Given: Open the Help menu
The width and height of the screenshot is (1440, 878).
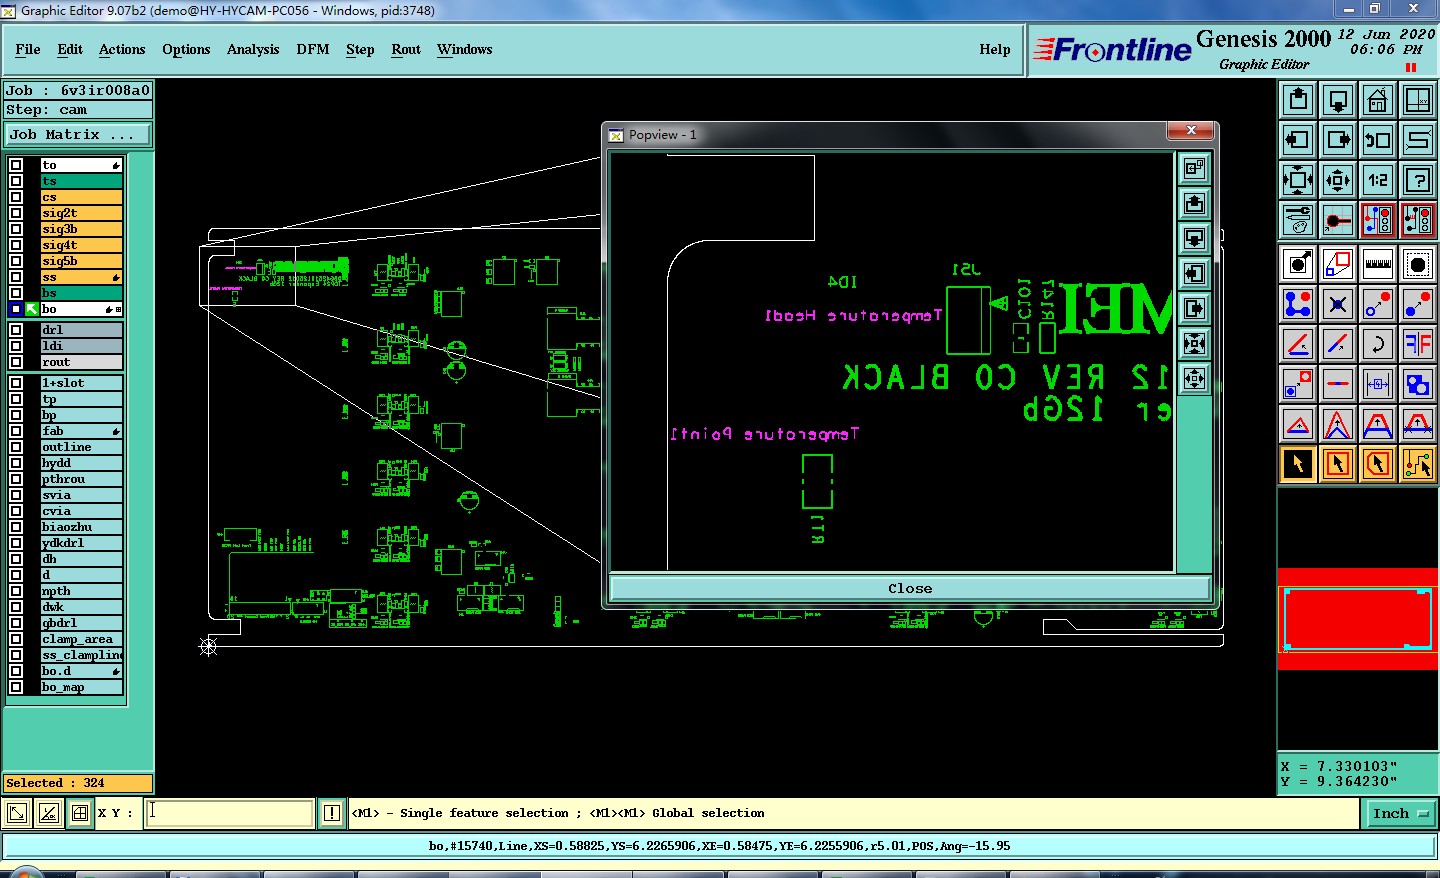Looking at the screenshot, I should [x=995, y=49].
